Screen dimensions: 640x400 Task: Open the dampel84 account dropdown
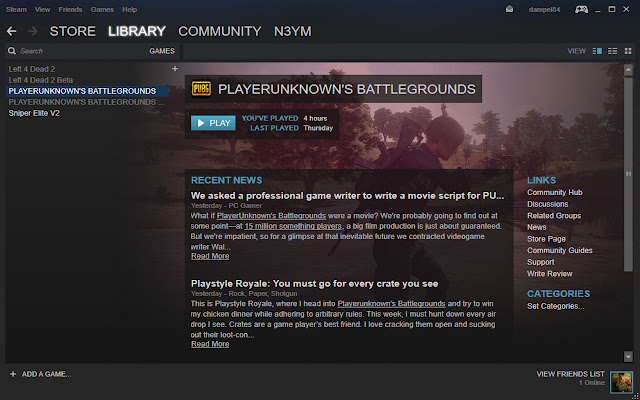click(544, 9)
